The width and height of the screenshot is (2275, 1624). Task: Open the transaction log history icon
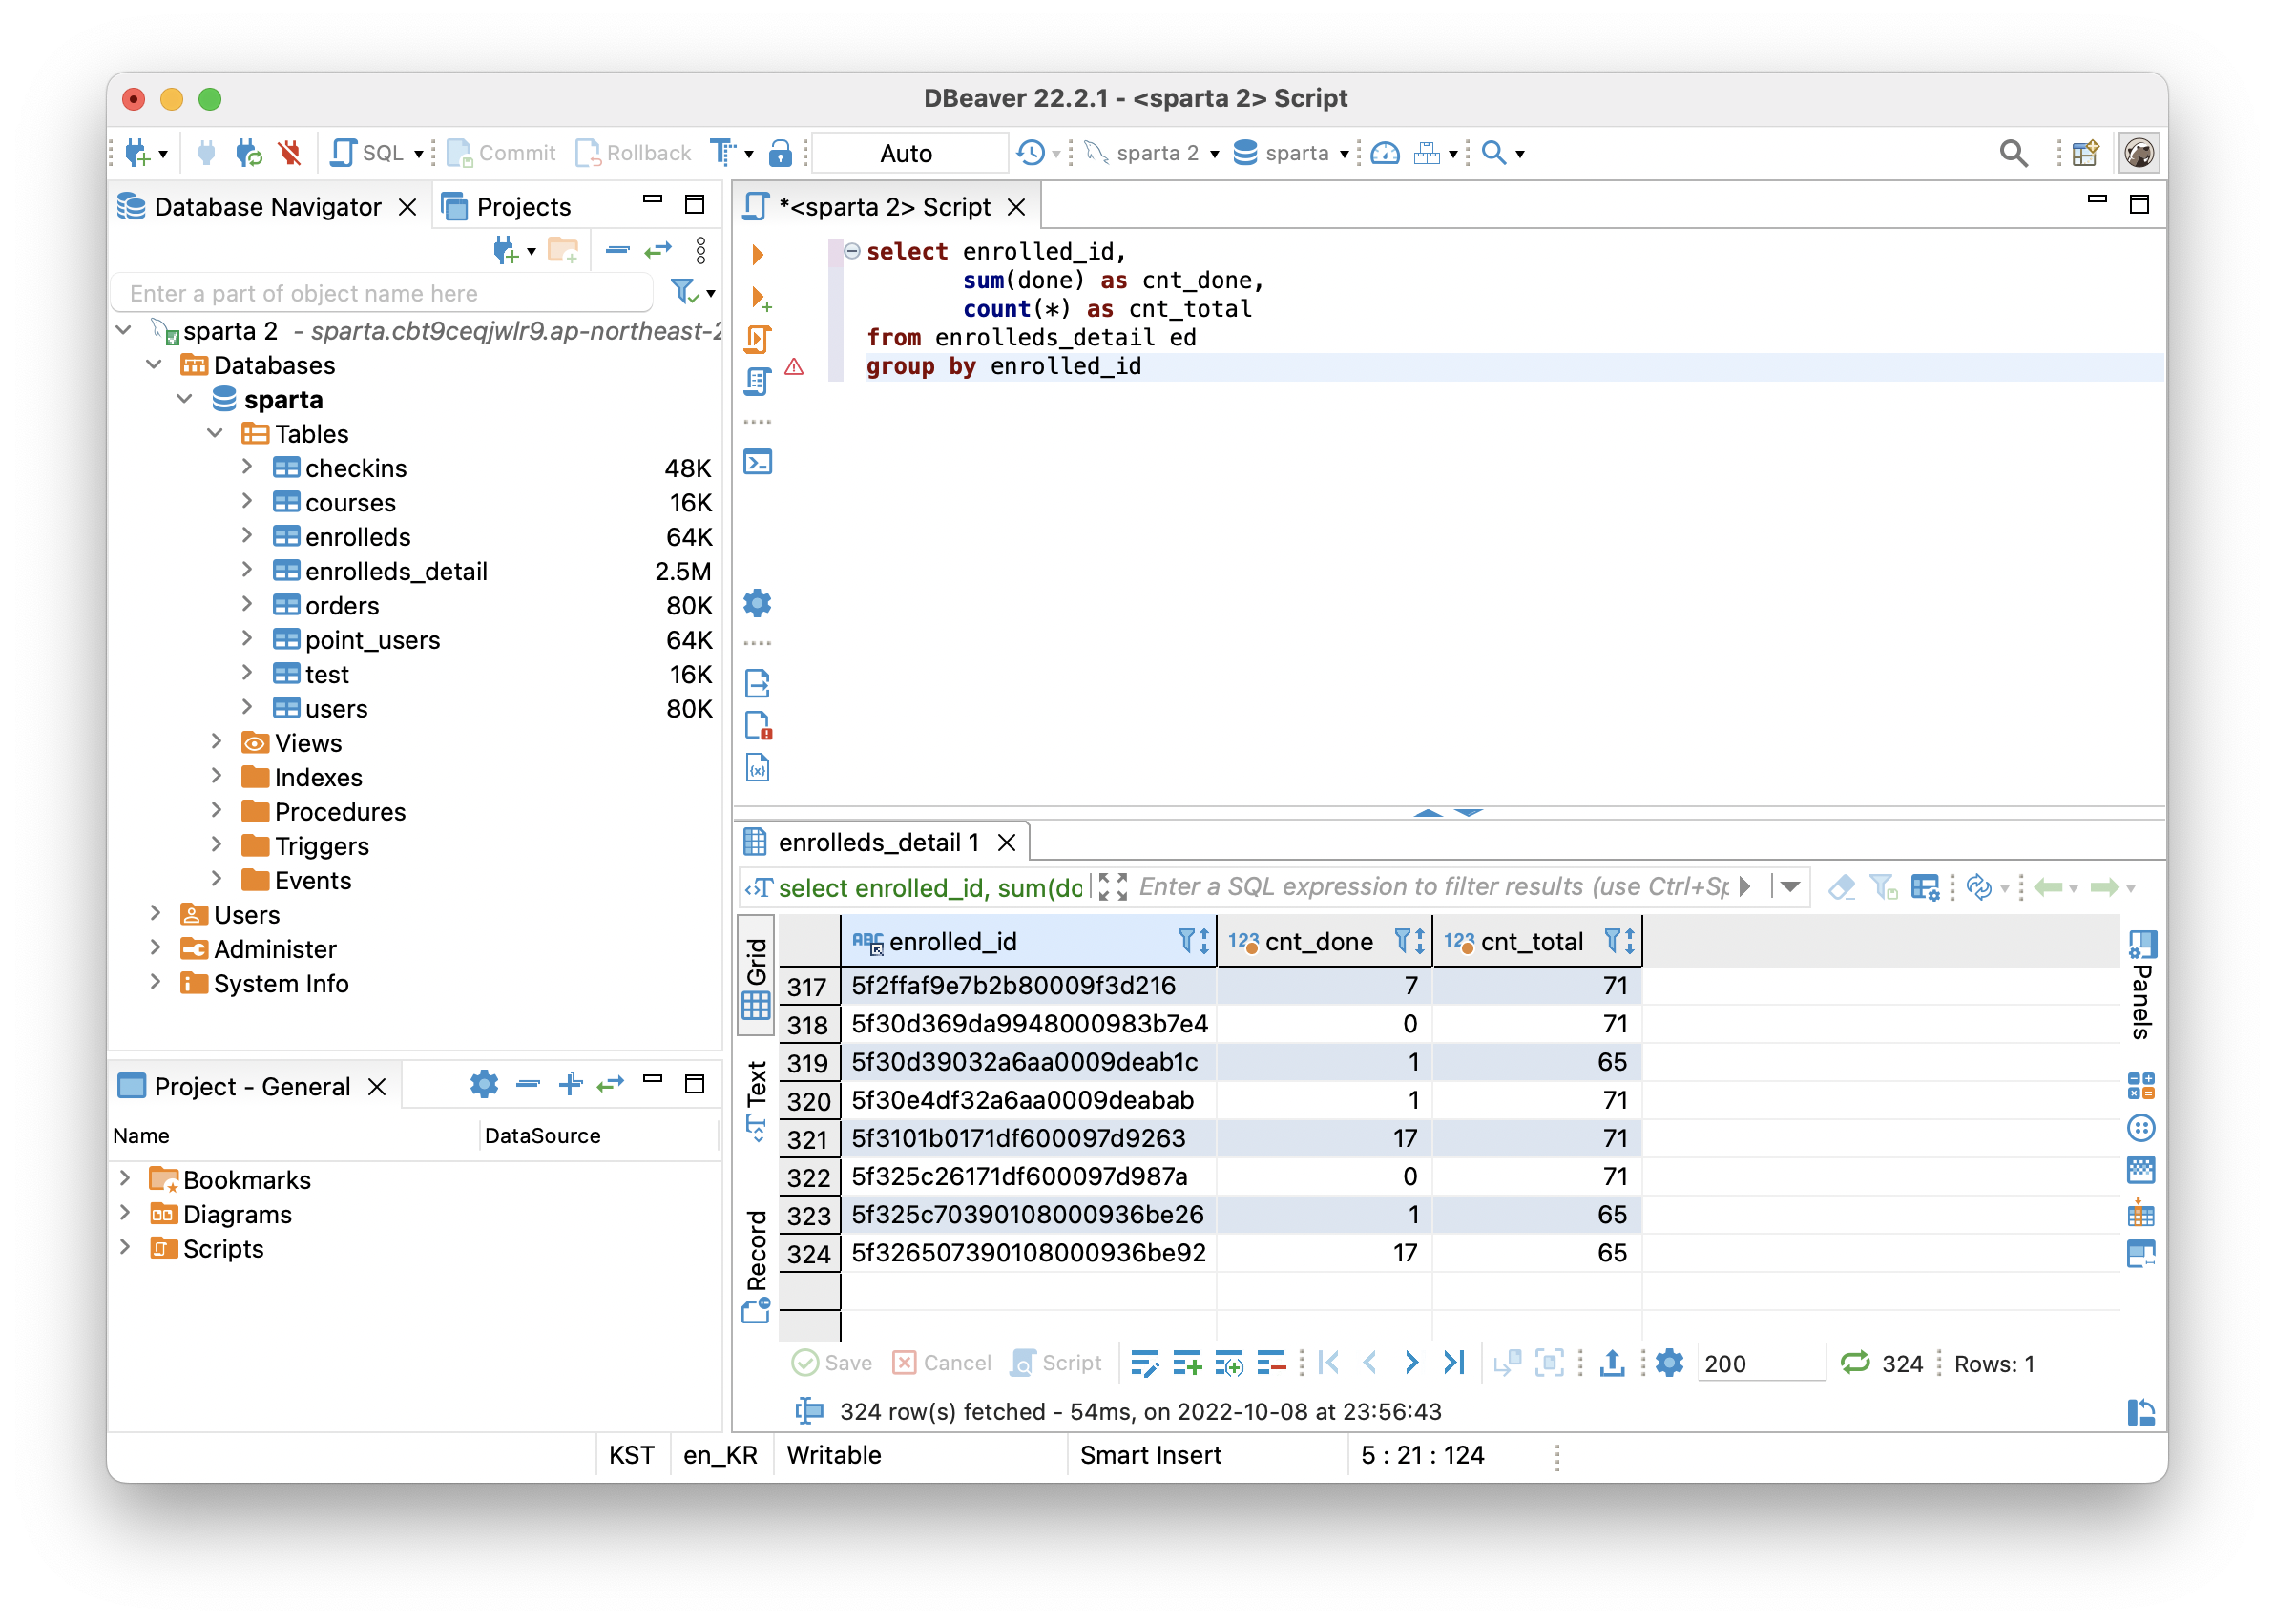click(1031, 153)
